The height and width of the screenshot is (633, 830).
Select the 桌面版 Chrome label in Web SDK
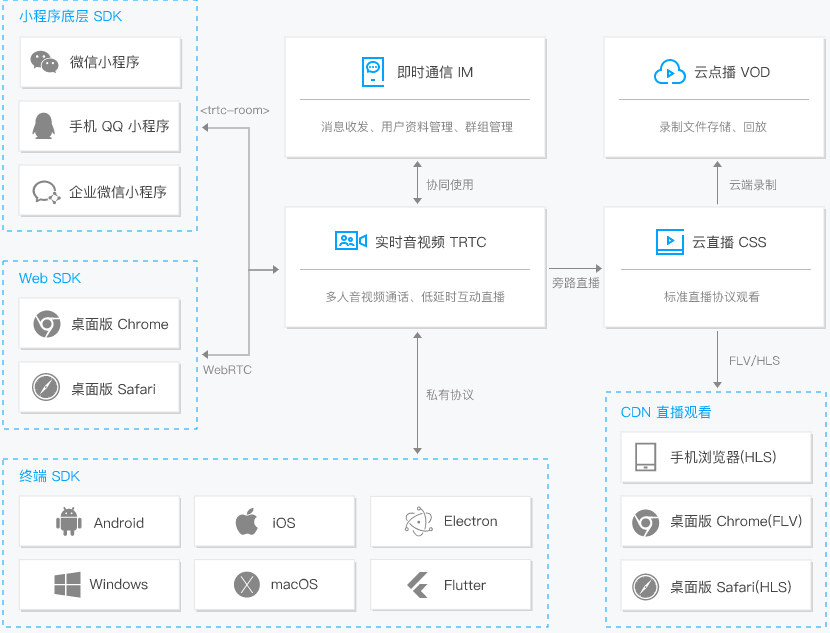120,324
